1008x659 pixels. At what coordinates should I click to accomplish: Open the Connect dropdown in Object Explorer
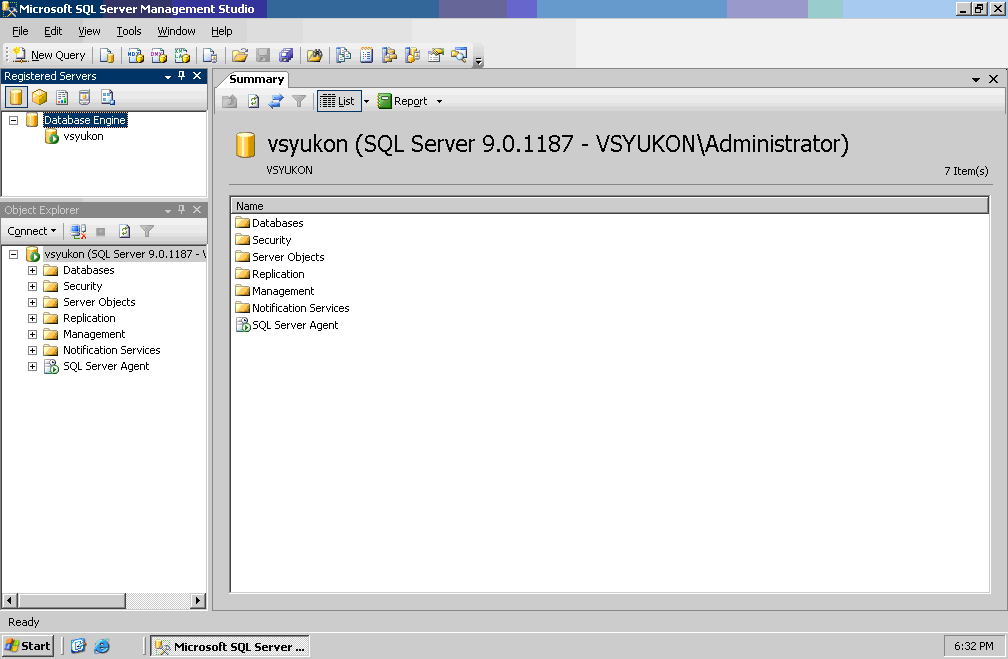31,231
